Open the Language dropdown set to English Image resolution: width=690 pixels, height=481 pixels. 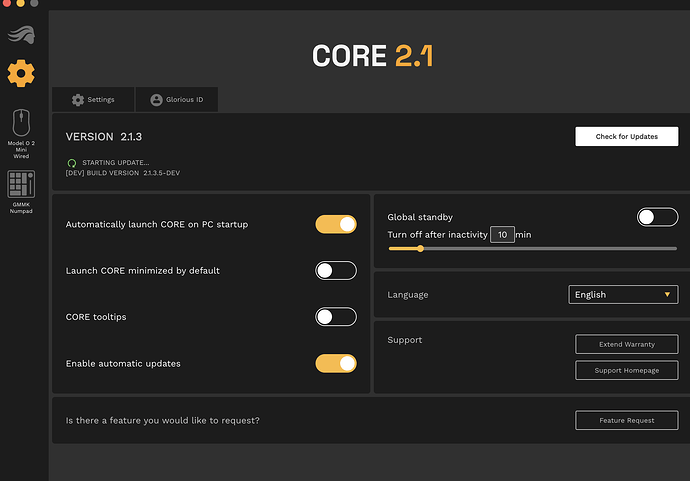pyautogui.click(x=622, y=295)
